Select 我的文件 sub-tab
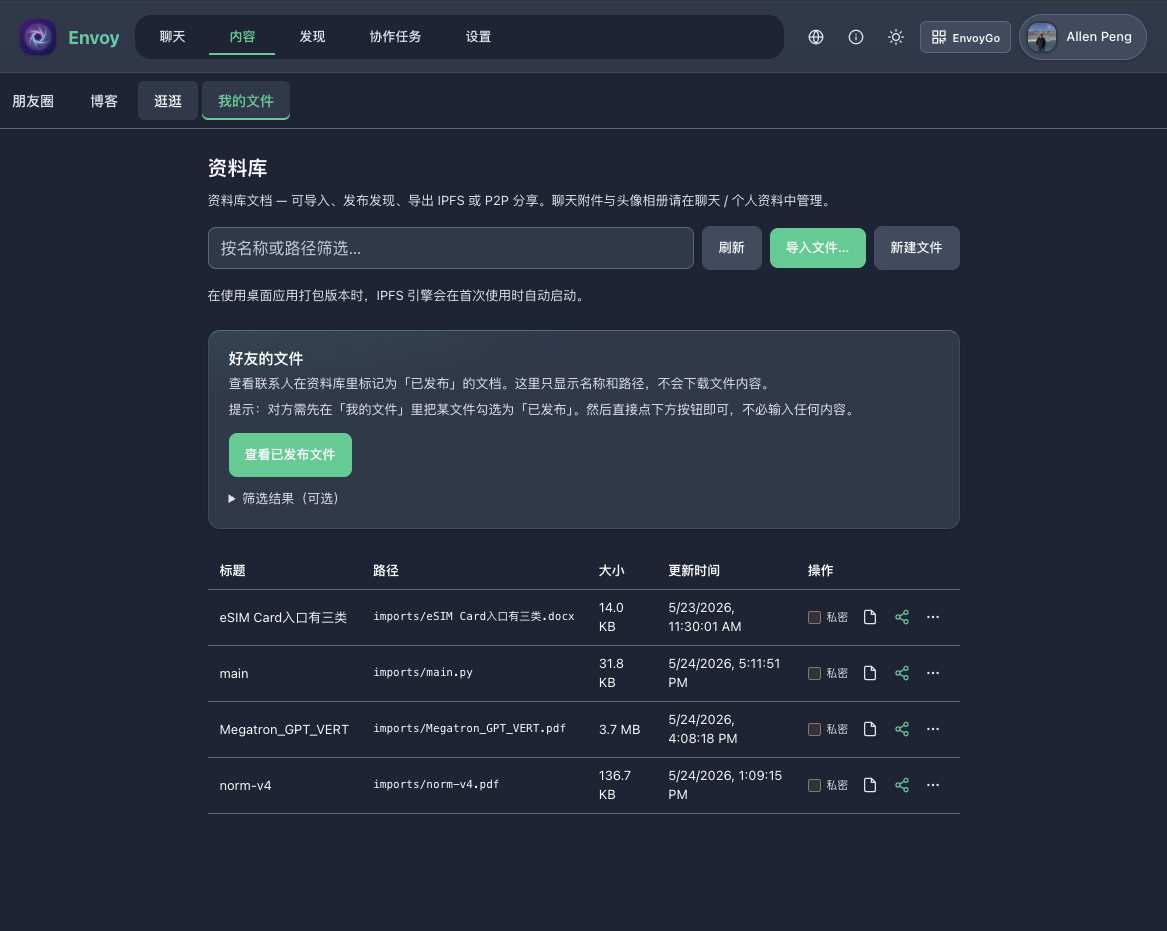This screenshot has height=931, width=1167. pyautogui.click(x=246, y=101)
